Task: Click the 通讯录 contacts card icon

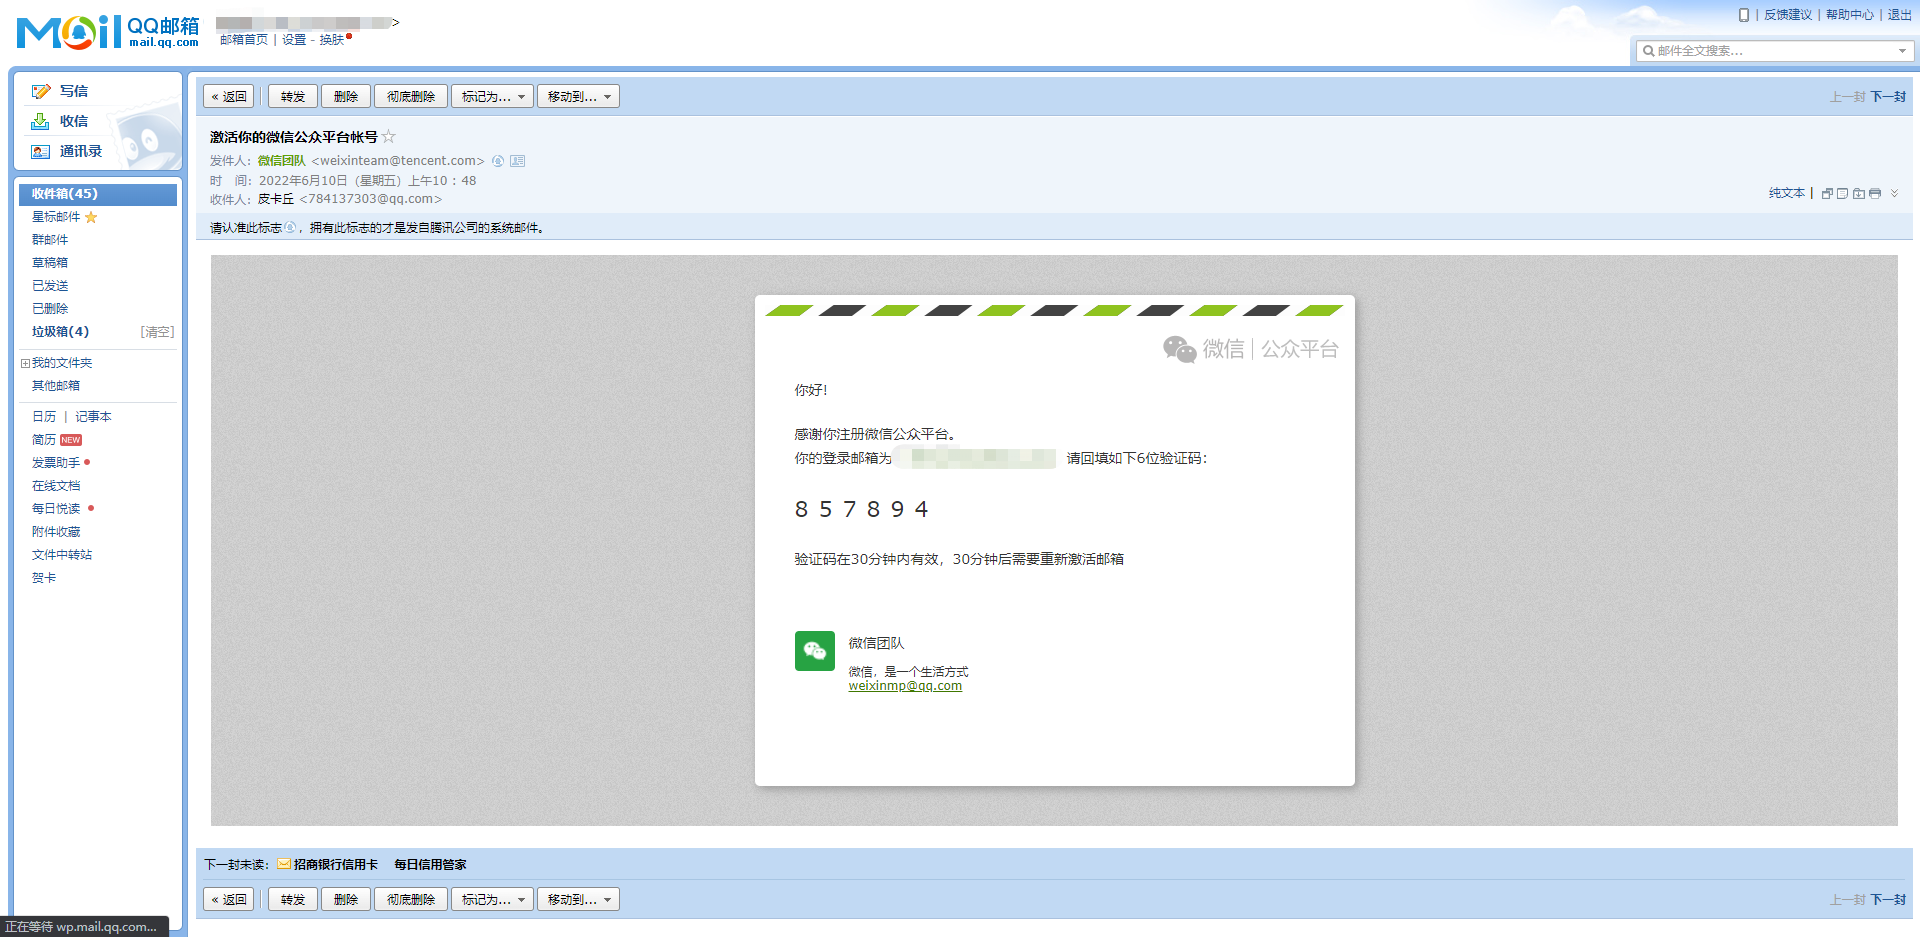Action: 40,151
